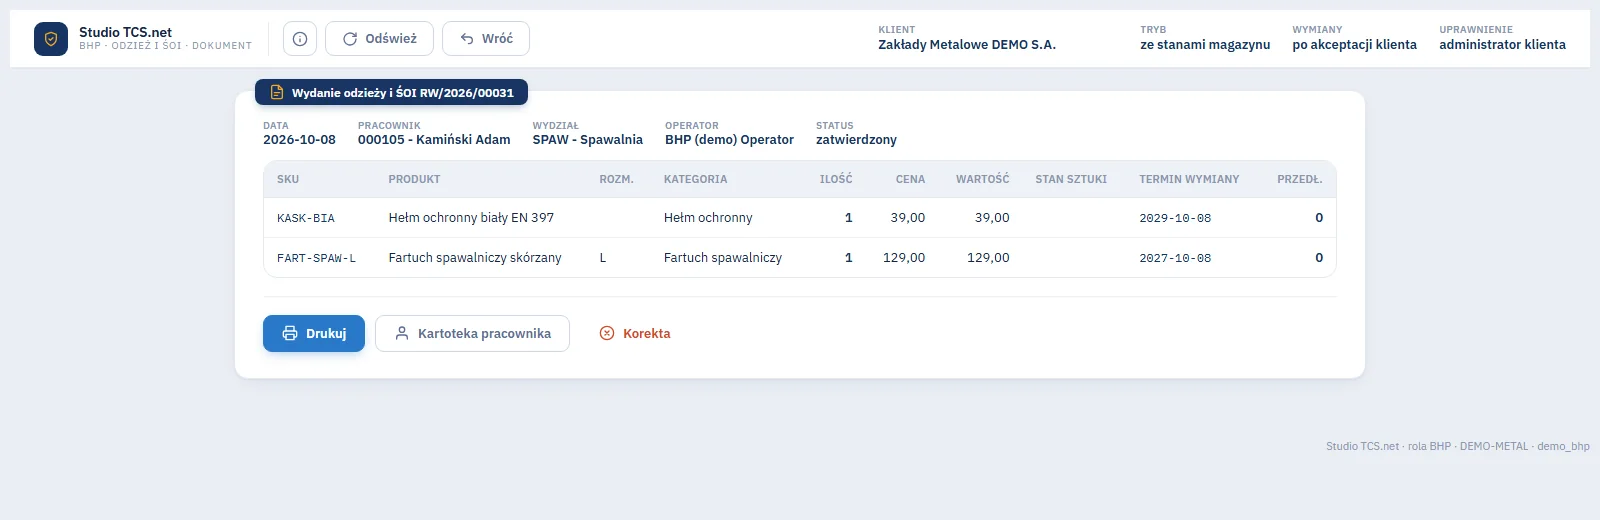Open Kartoteka pracownika
The width and height of the screenshot is (1600, 520).
click(x=472, y=333)
